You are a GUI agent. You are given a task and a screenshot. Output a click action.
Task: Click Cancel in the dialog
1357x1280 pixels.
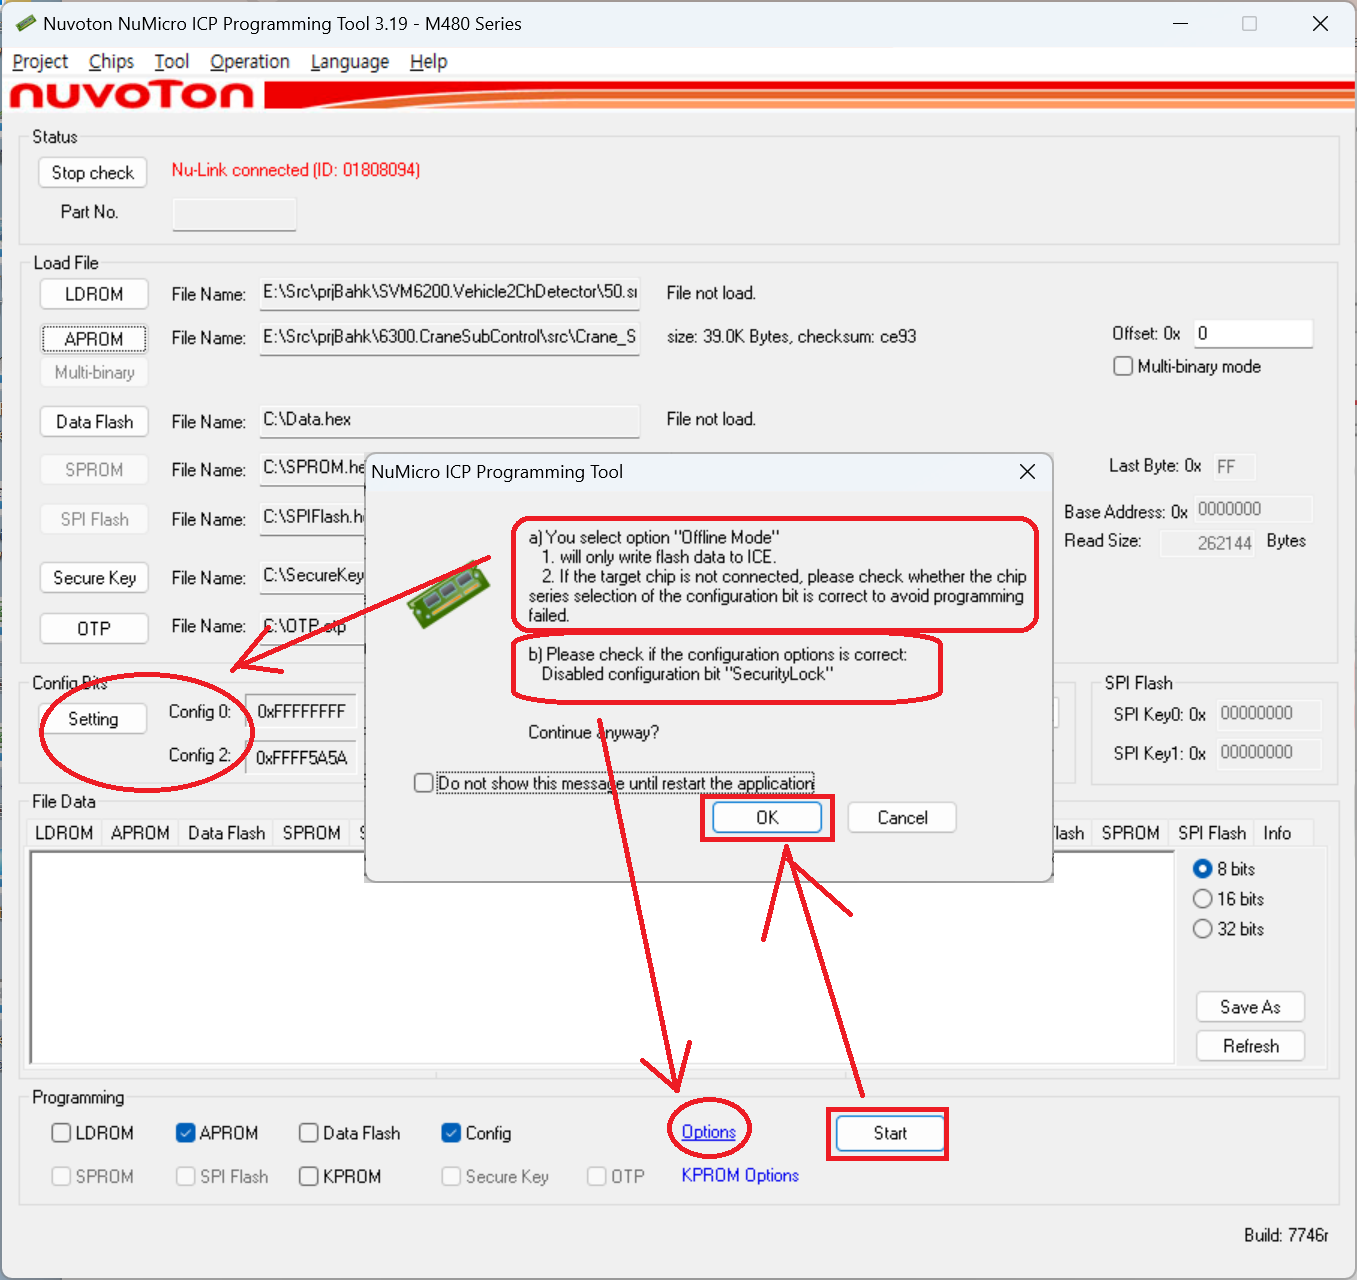pyautogui.click(x=902, y=818)
